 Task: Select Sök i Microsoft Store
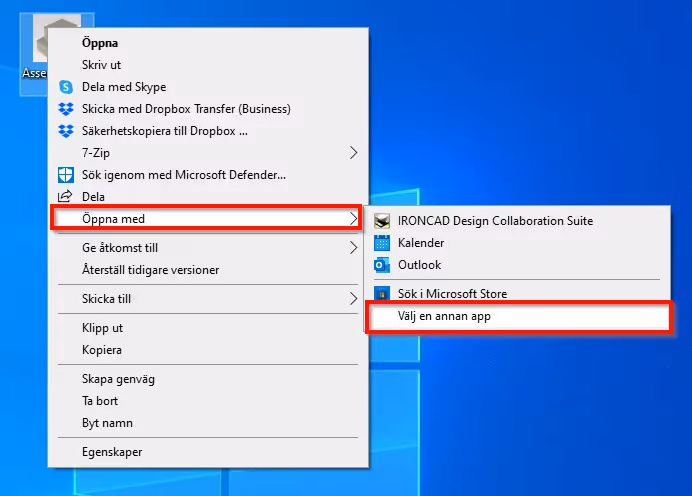[517, 293]
